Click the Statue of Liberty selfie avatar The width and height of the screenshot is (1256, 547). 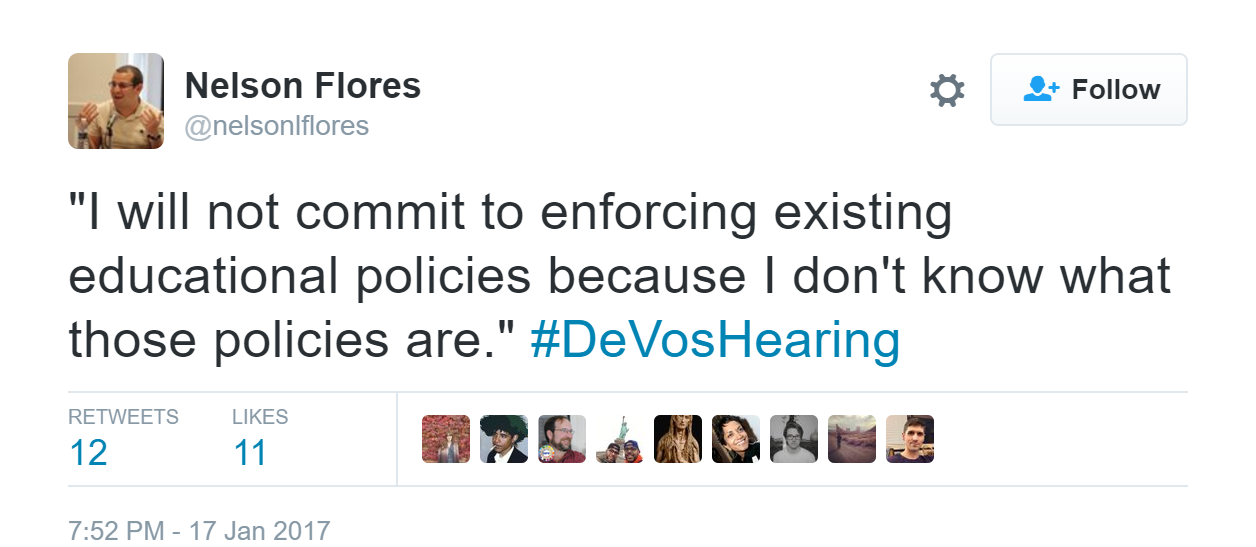(620, 439)
